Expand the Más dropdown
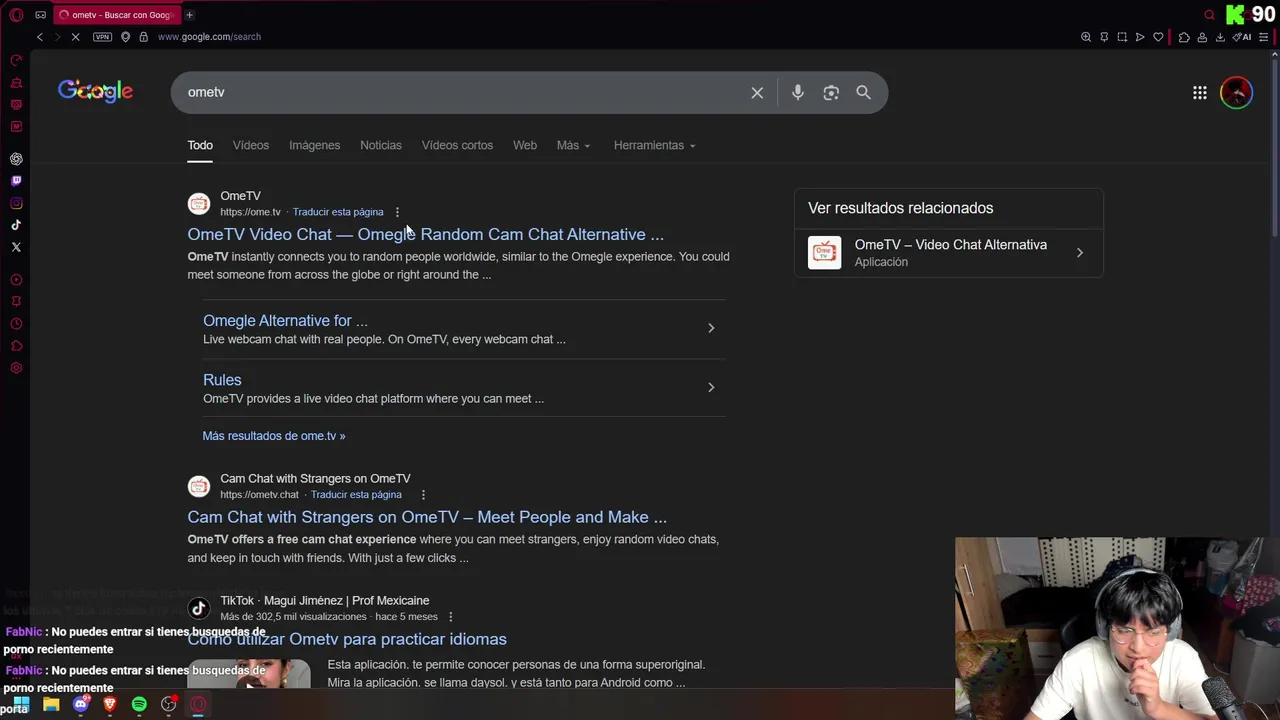 (x=573, y=145)
